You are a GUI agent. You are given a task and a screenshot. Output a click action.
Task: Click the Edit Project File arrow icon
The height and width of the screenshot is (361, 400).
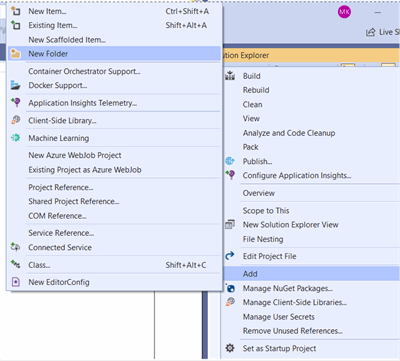230,256
